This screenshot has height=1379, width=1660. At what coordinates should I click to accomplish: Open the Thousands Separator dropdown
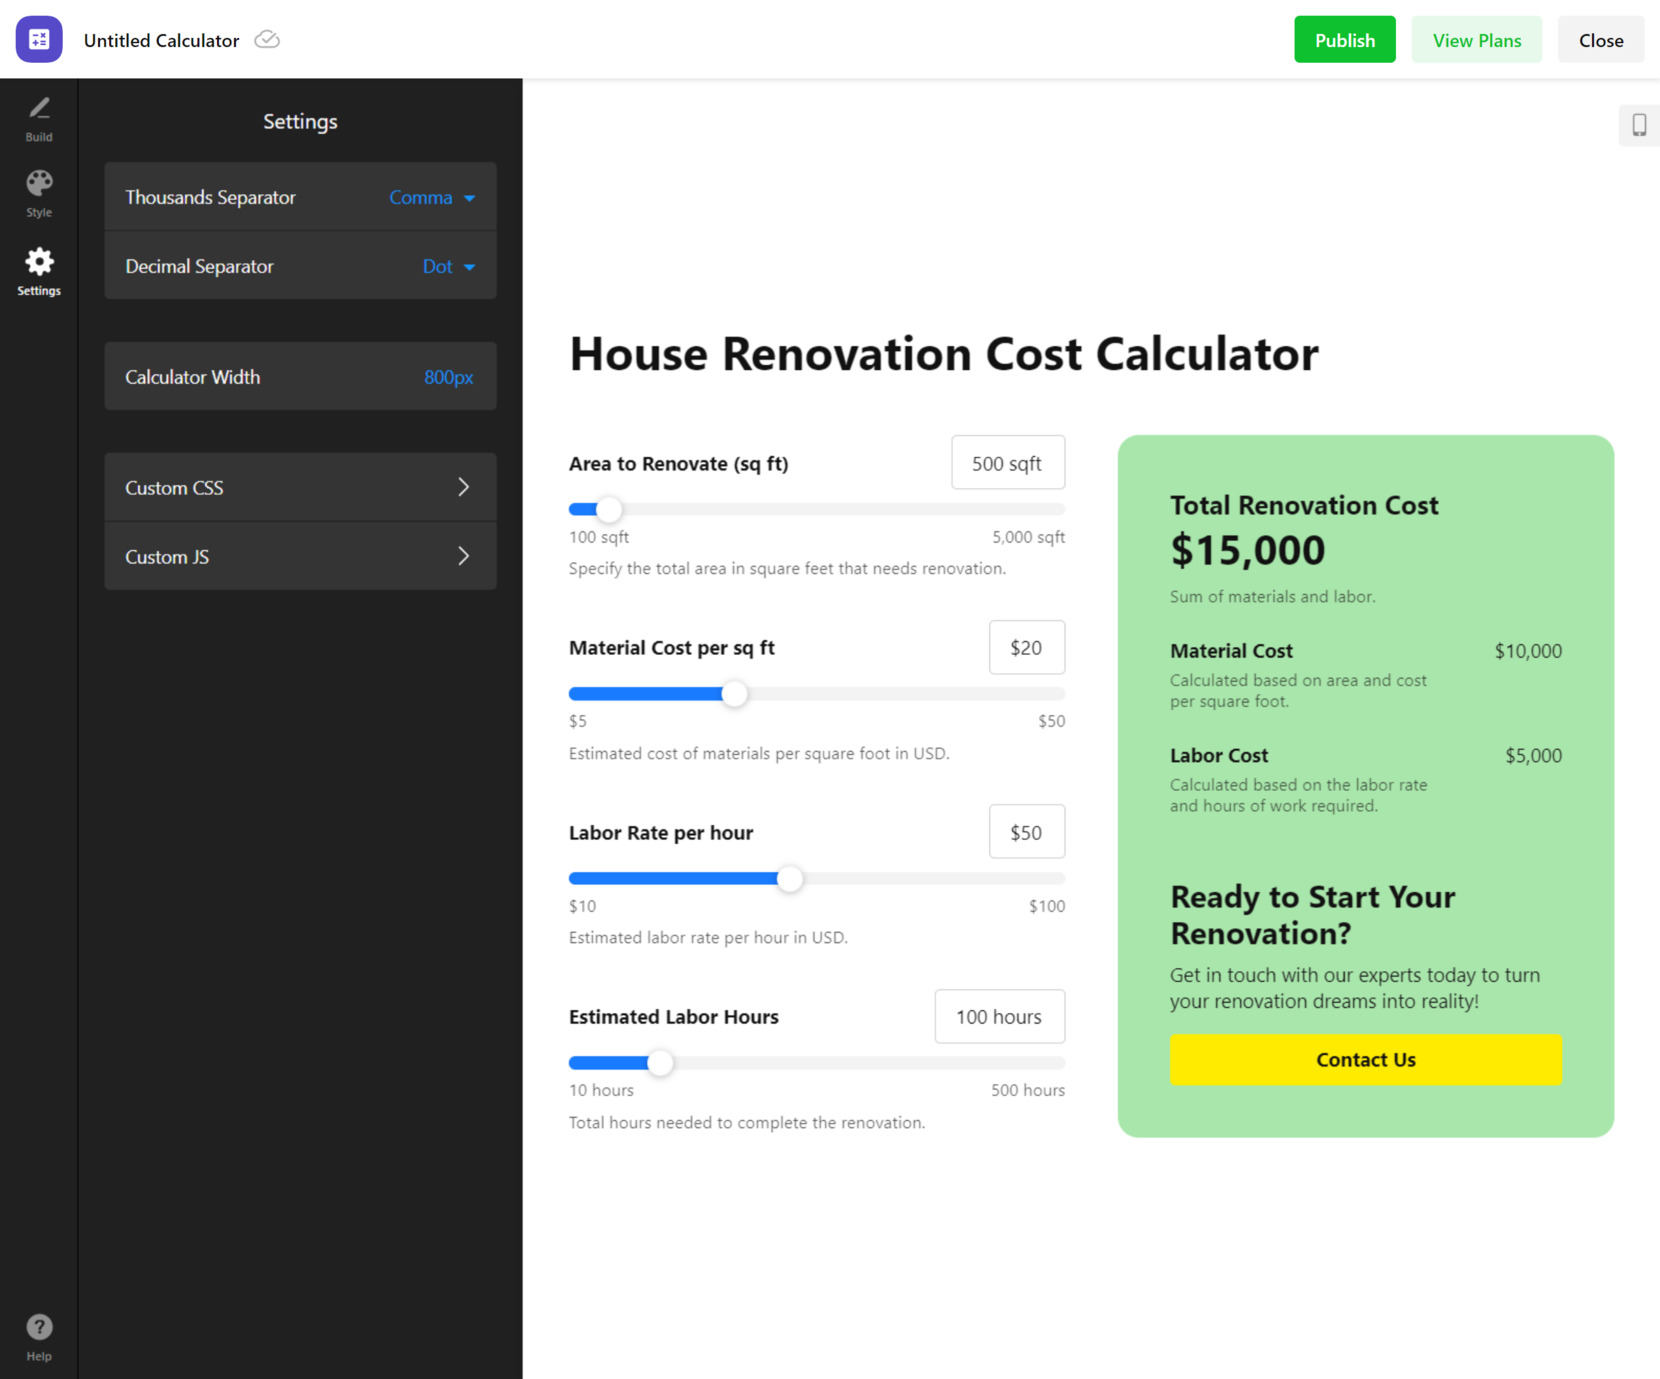pos(431,197)
